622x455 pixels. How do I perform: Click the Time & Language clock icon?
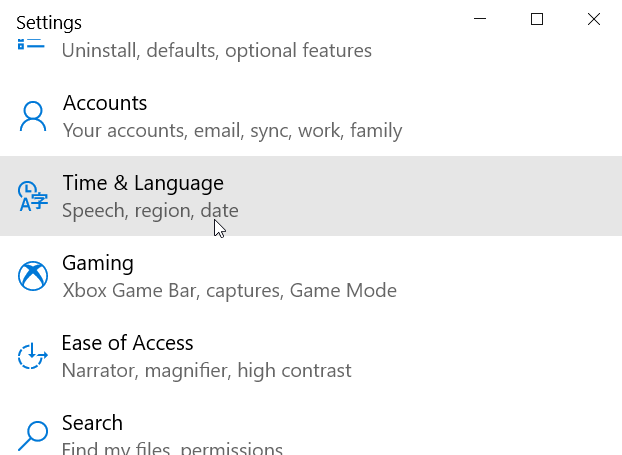(x=33, y=196)
